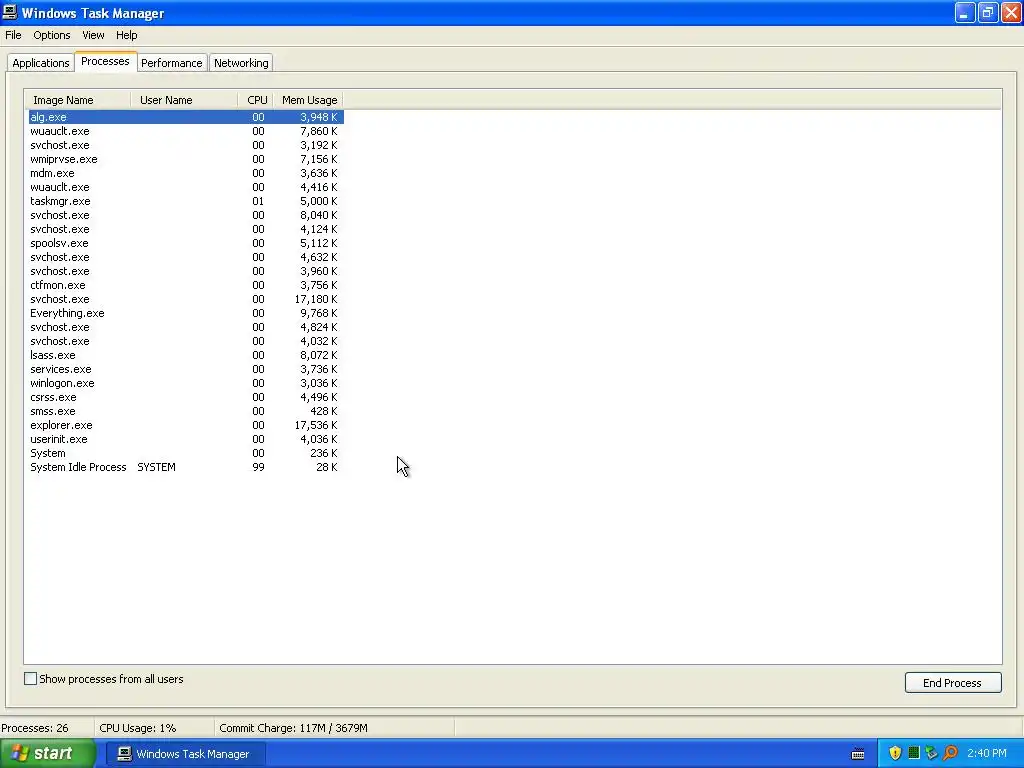Select the lsass.exe process
Viewport: 1024px width, 768px height.
(x=186, y=355)
